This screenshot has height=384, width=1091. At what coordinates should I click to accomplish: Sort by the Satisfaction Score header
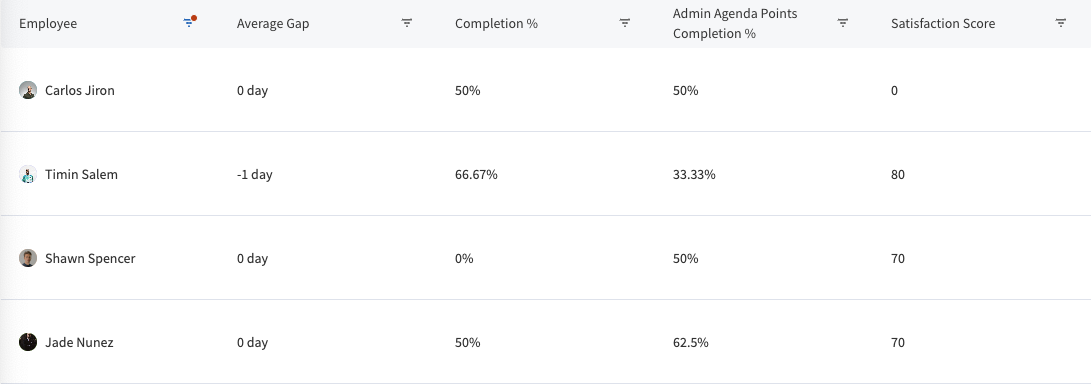coord(943,23)
